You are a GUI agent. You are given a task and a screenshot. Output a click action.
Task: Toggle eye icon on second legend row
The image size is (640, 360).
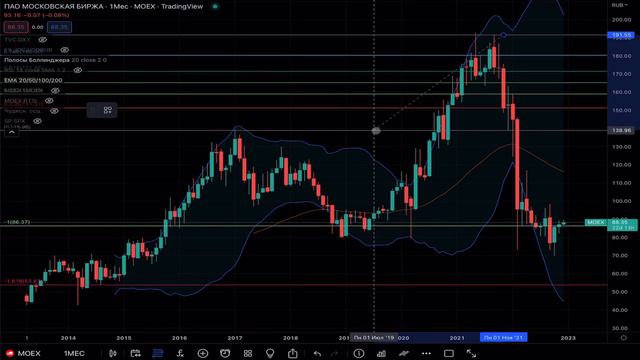[x=64, y=50]
